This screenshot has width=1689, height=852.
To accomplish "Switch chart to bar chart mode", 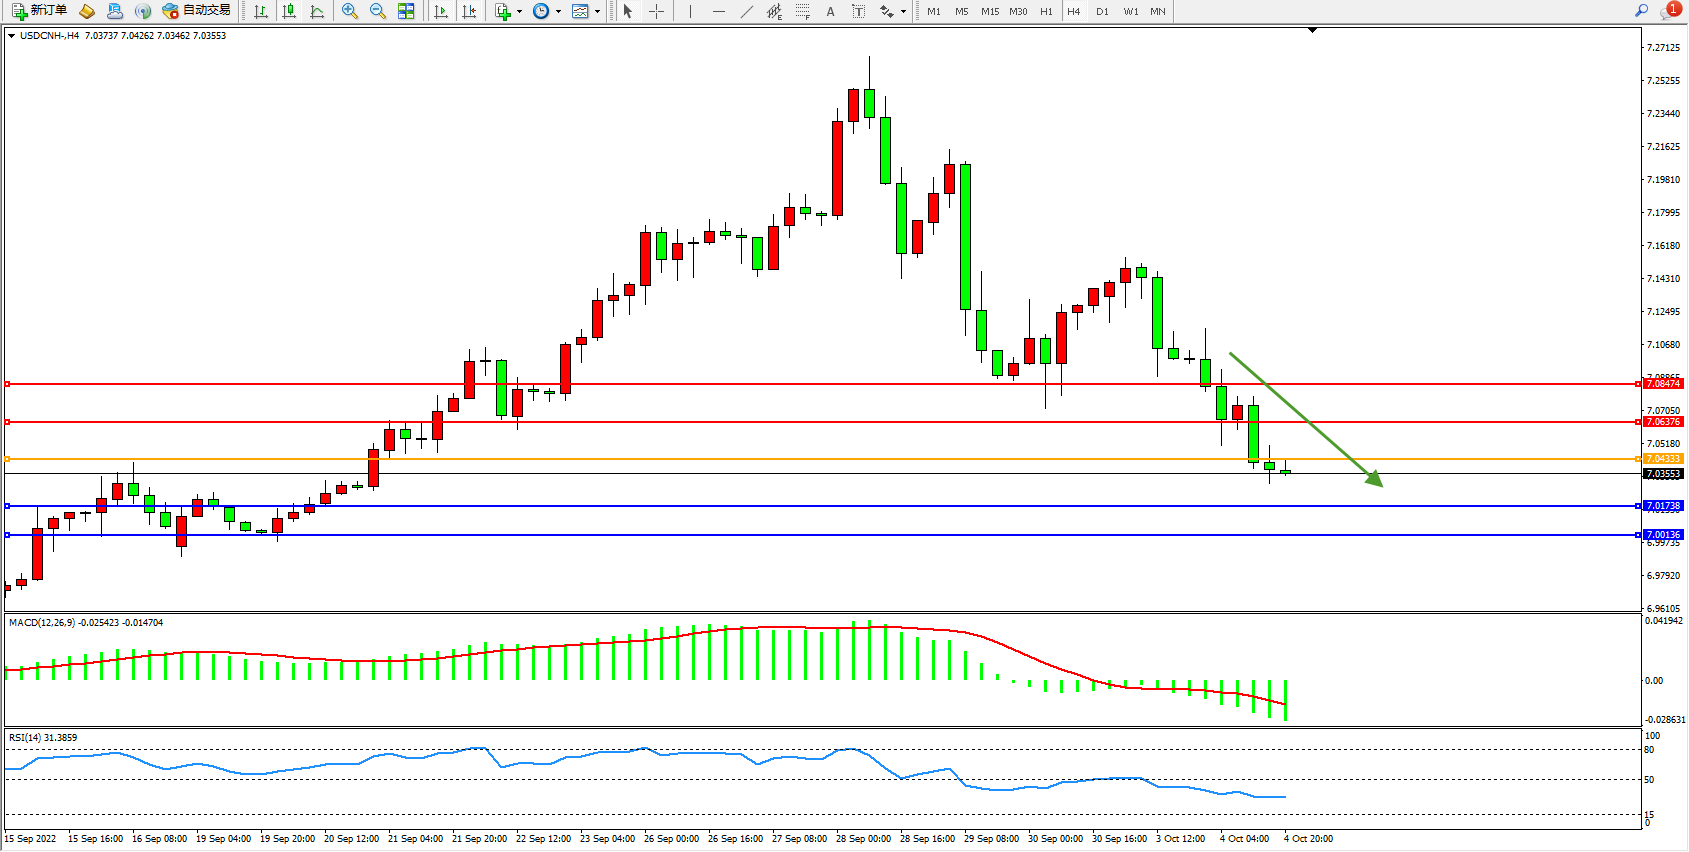I will click(x=261, y=11).
